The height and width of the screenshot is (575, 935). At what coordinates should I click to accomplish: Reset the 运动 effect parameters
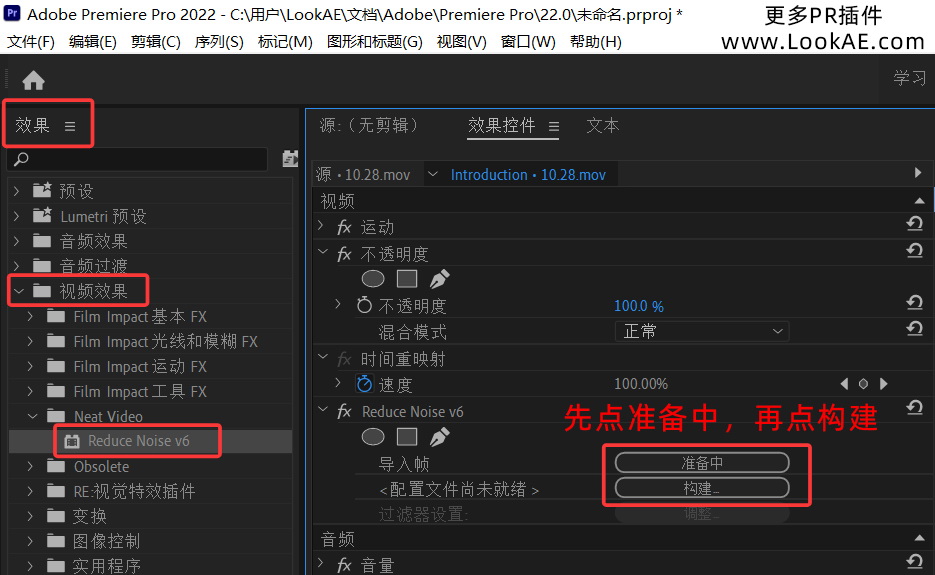click(x=913, y=226)
